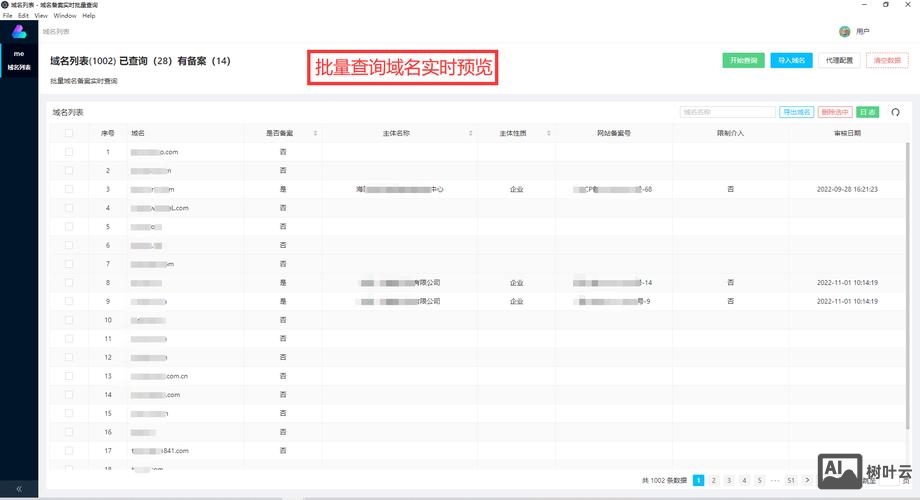Click the red 清空数据 button
This screenshot has width=920, height=500.
pyautogui.click(x=887, y=60)
